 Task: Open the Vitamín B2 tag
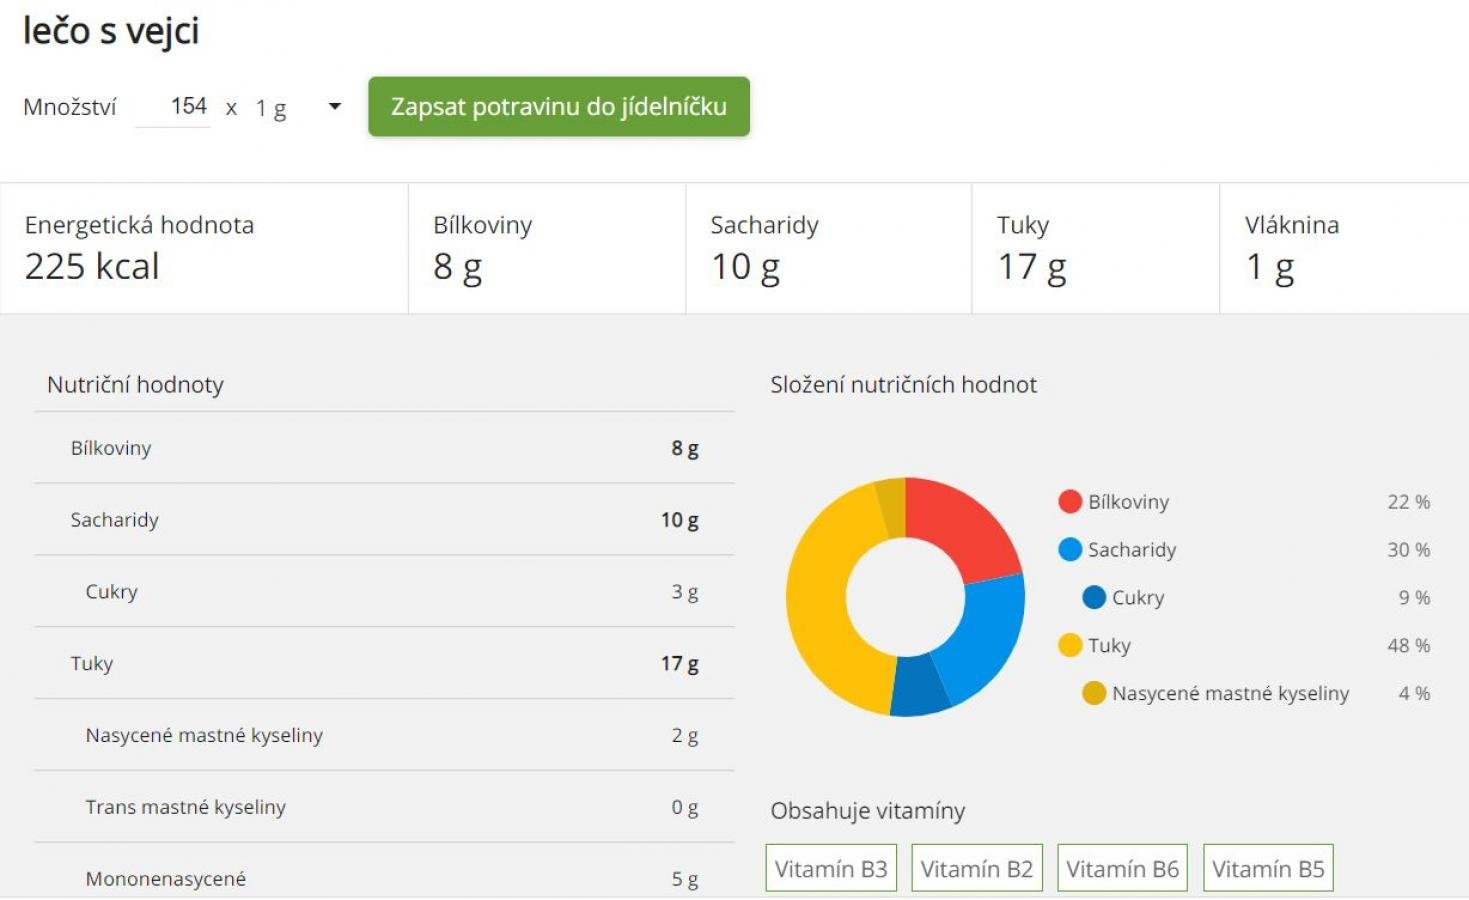click(976, 869)
